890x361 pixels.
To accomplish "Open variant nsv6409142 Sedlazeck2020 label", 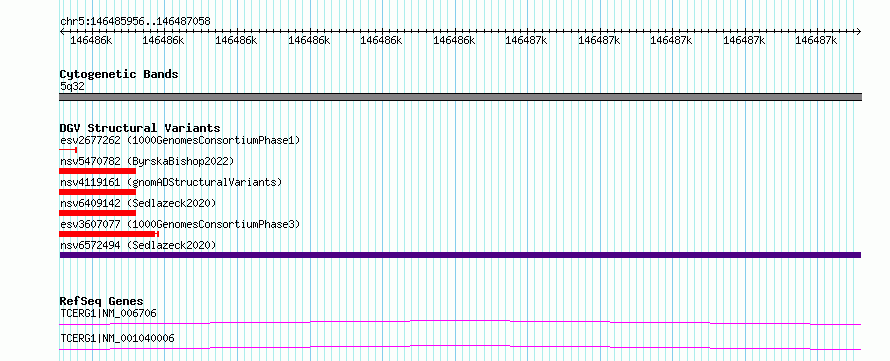I will [138, 203].
